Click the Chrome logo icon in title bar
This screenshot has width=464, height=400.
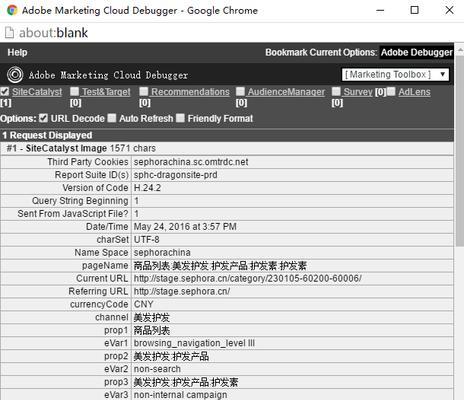[12, 10]
